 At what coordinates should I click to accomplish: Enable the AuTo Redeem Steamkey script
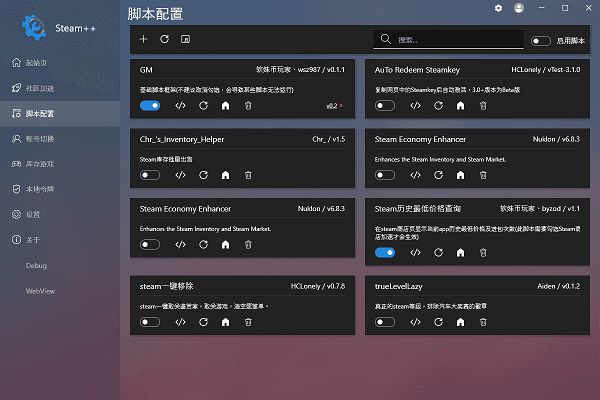click(x=385, y=106)
